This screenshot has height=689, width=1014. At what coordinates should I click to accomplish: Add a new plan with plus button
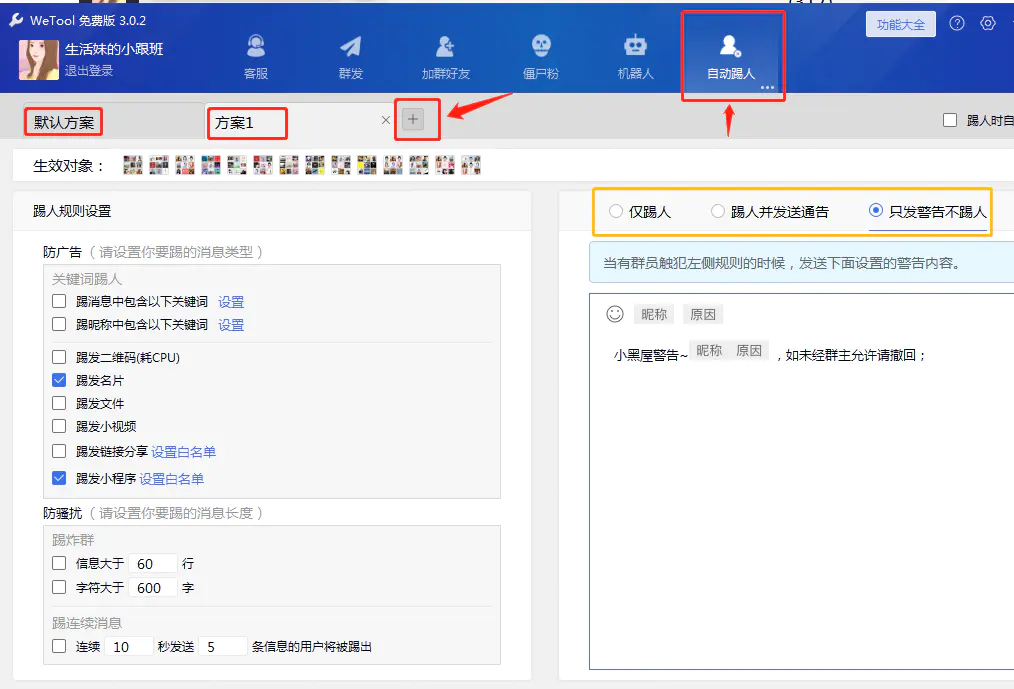click(x=413, y=120)
